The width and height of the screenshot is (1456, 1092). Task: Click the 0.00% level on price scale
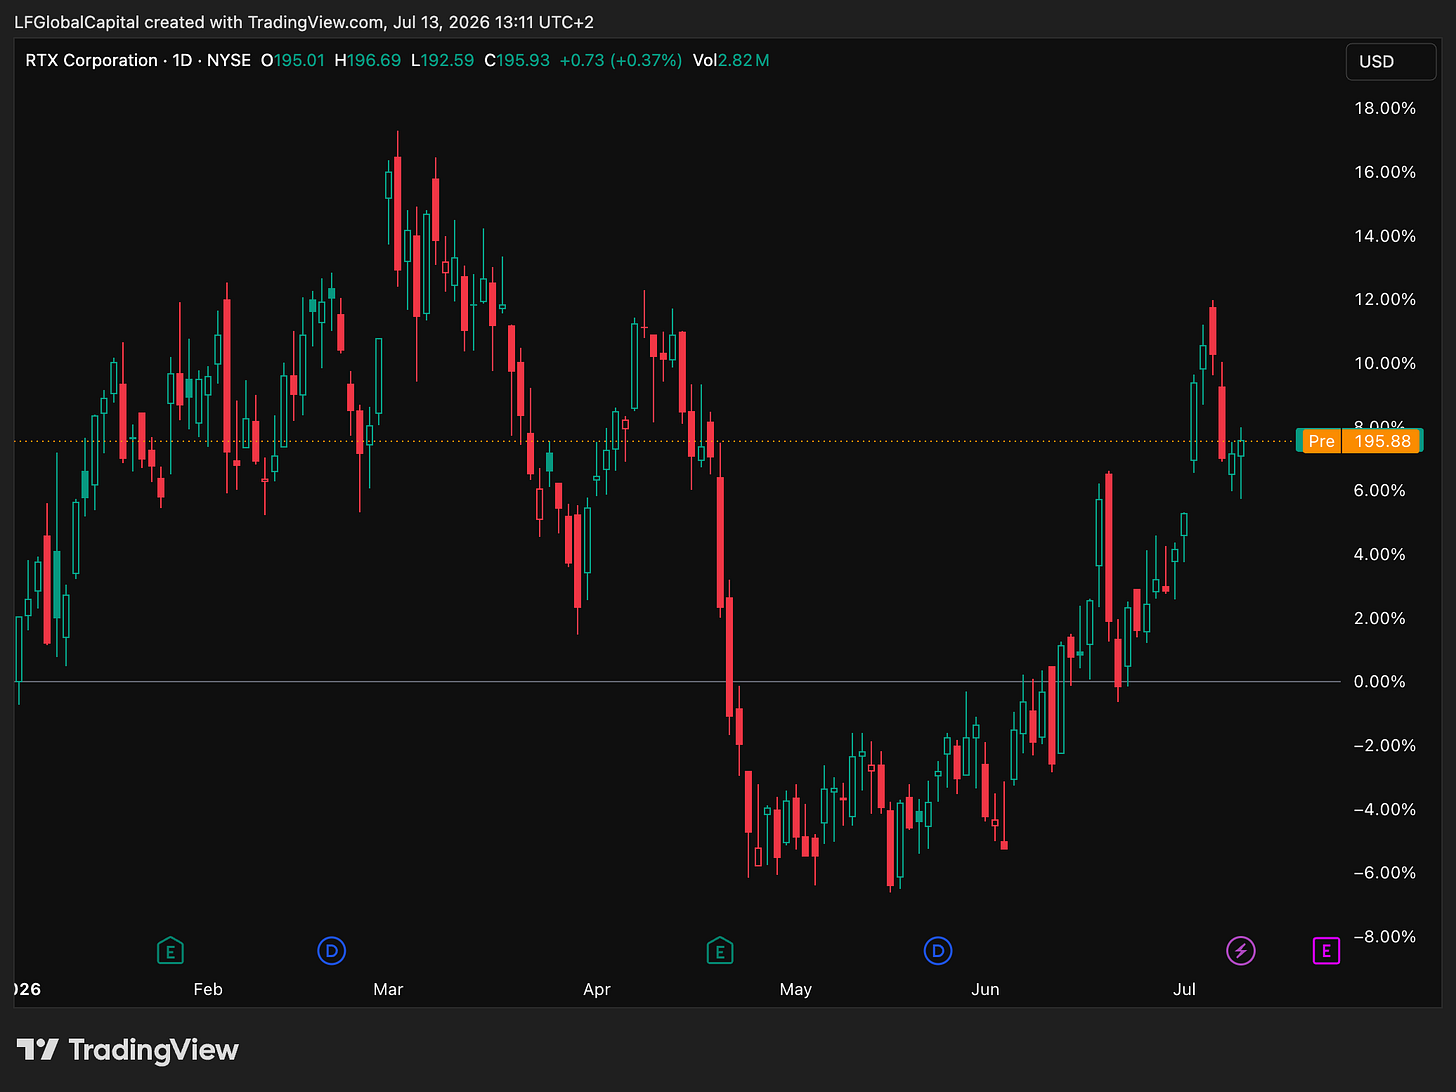click(x=1380, y=682)
